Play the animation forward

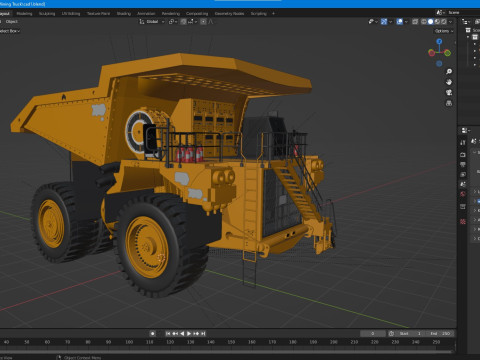pos(189,333)
